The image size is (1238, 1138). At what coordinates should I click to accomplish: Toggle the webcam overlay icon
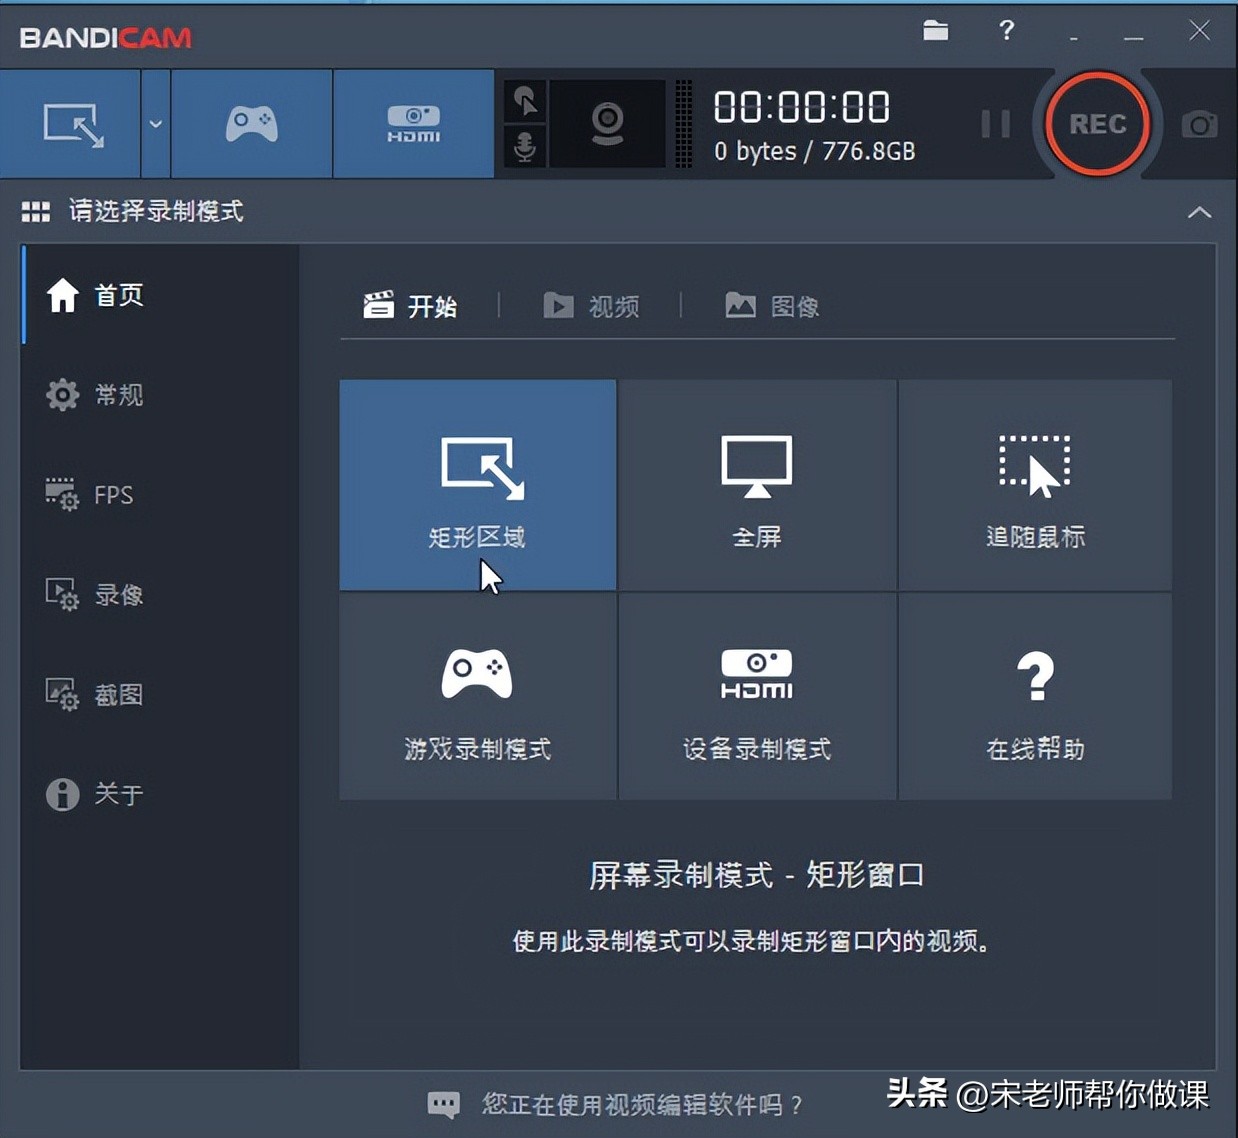[607, 124]
